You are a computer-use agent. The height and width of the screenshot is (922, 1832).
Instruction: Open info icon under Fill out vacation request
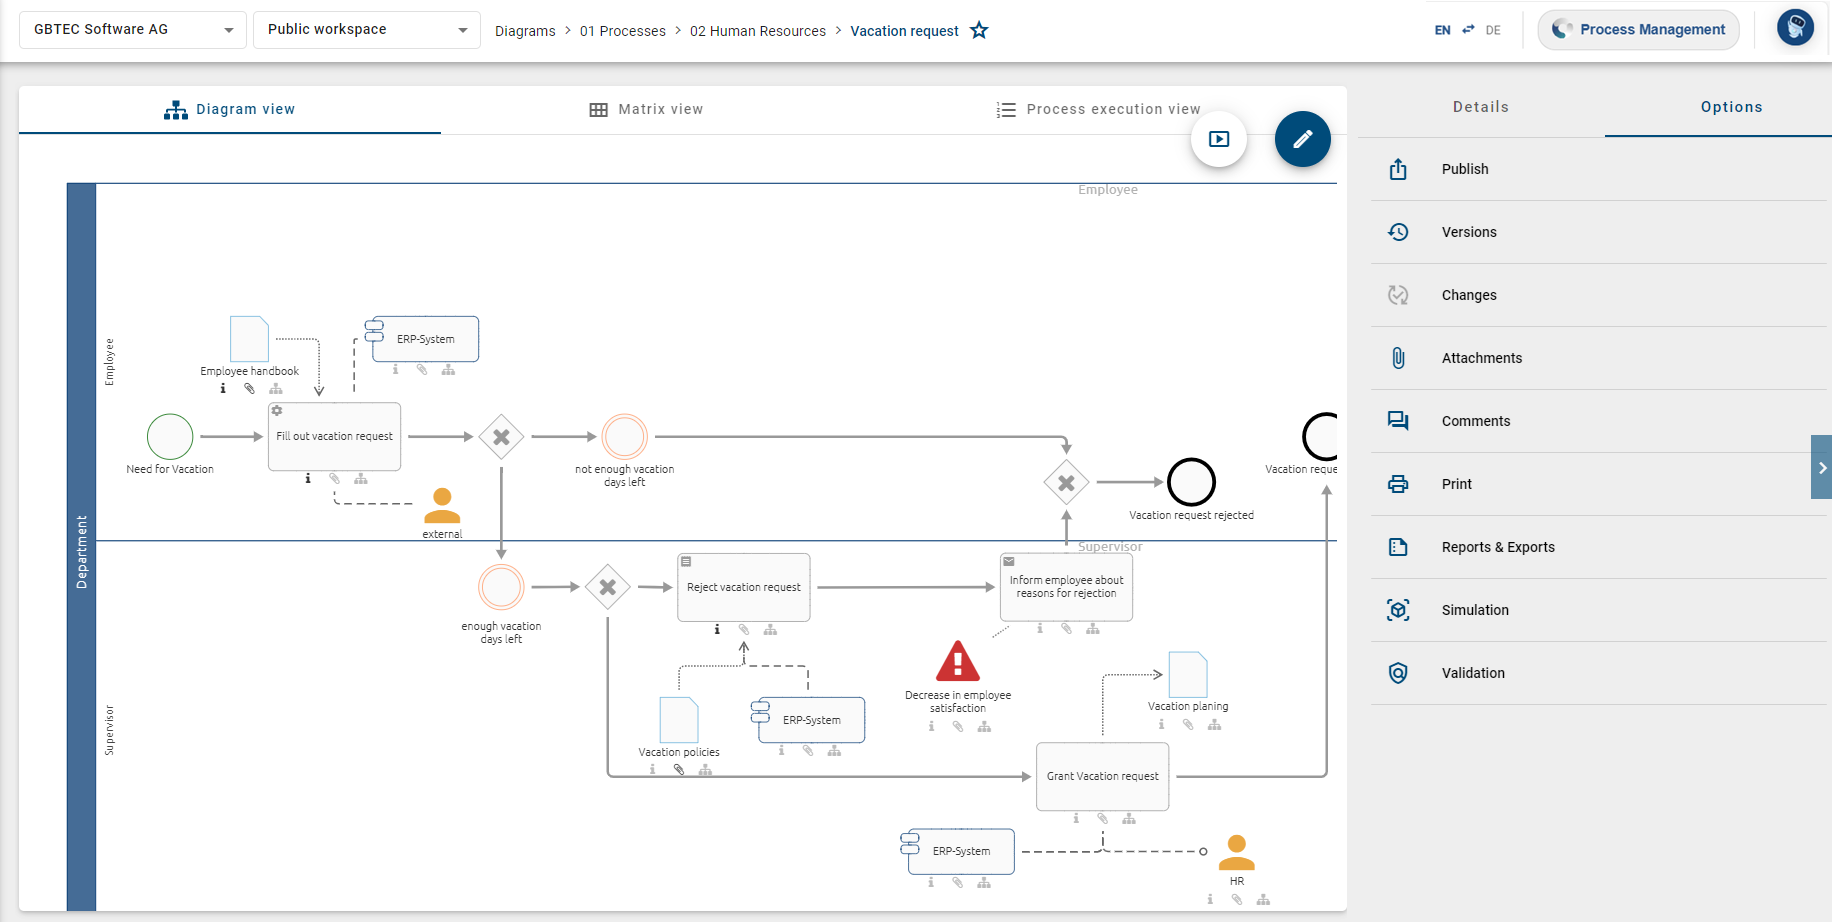point(308,479)
